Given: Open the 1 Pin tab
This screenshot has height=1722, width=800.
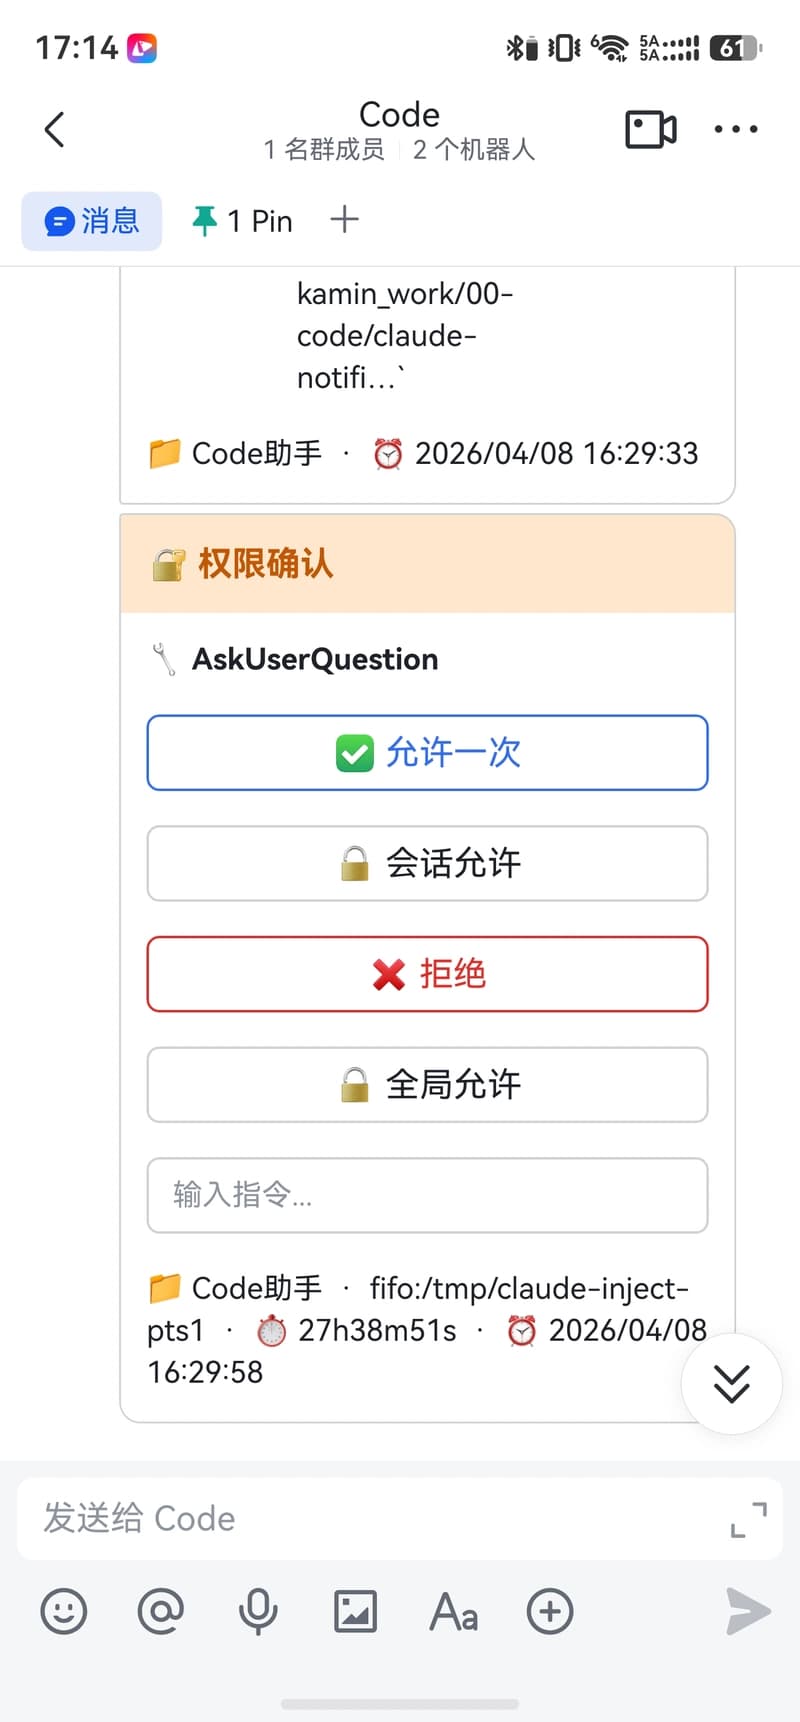Looking at the screenshot, I should 243,221.
